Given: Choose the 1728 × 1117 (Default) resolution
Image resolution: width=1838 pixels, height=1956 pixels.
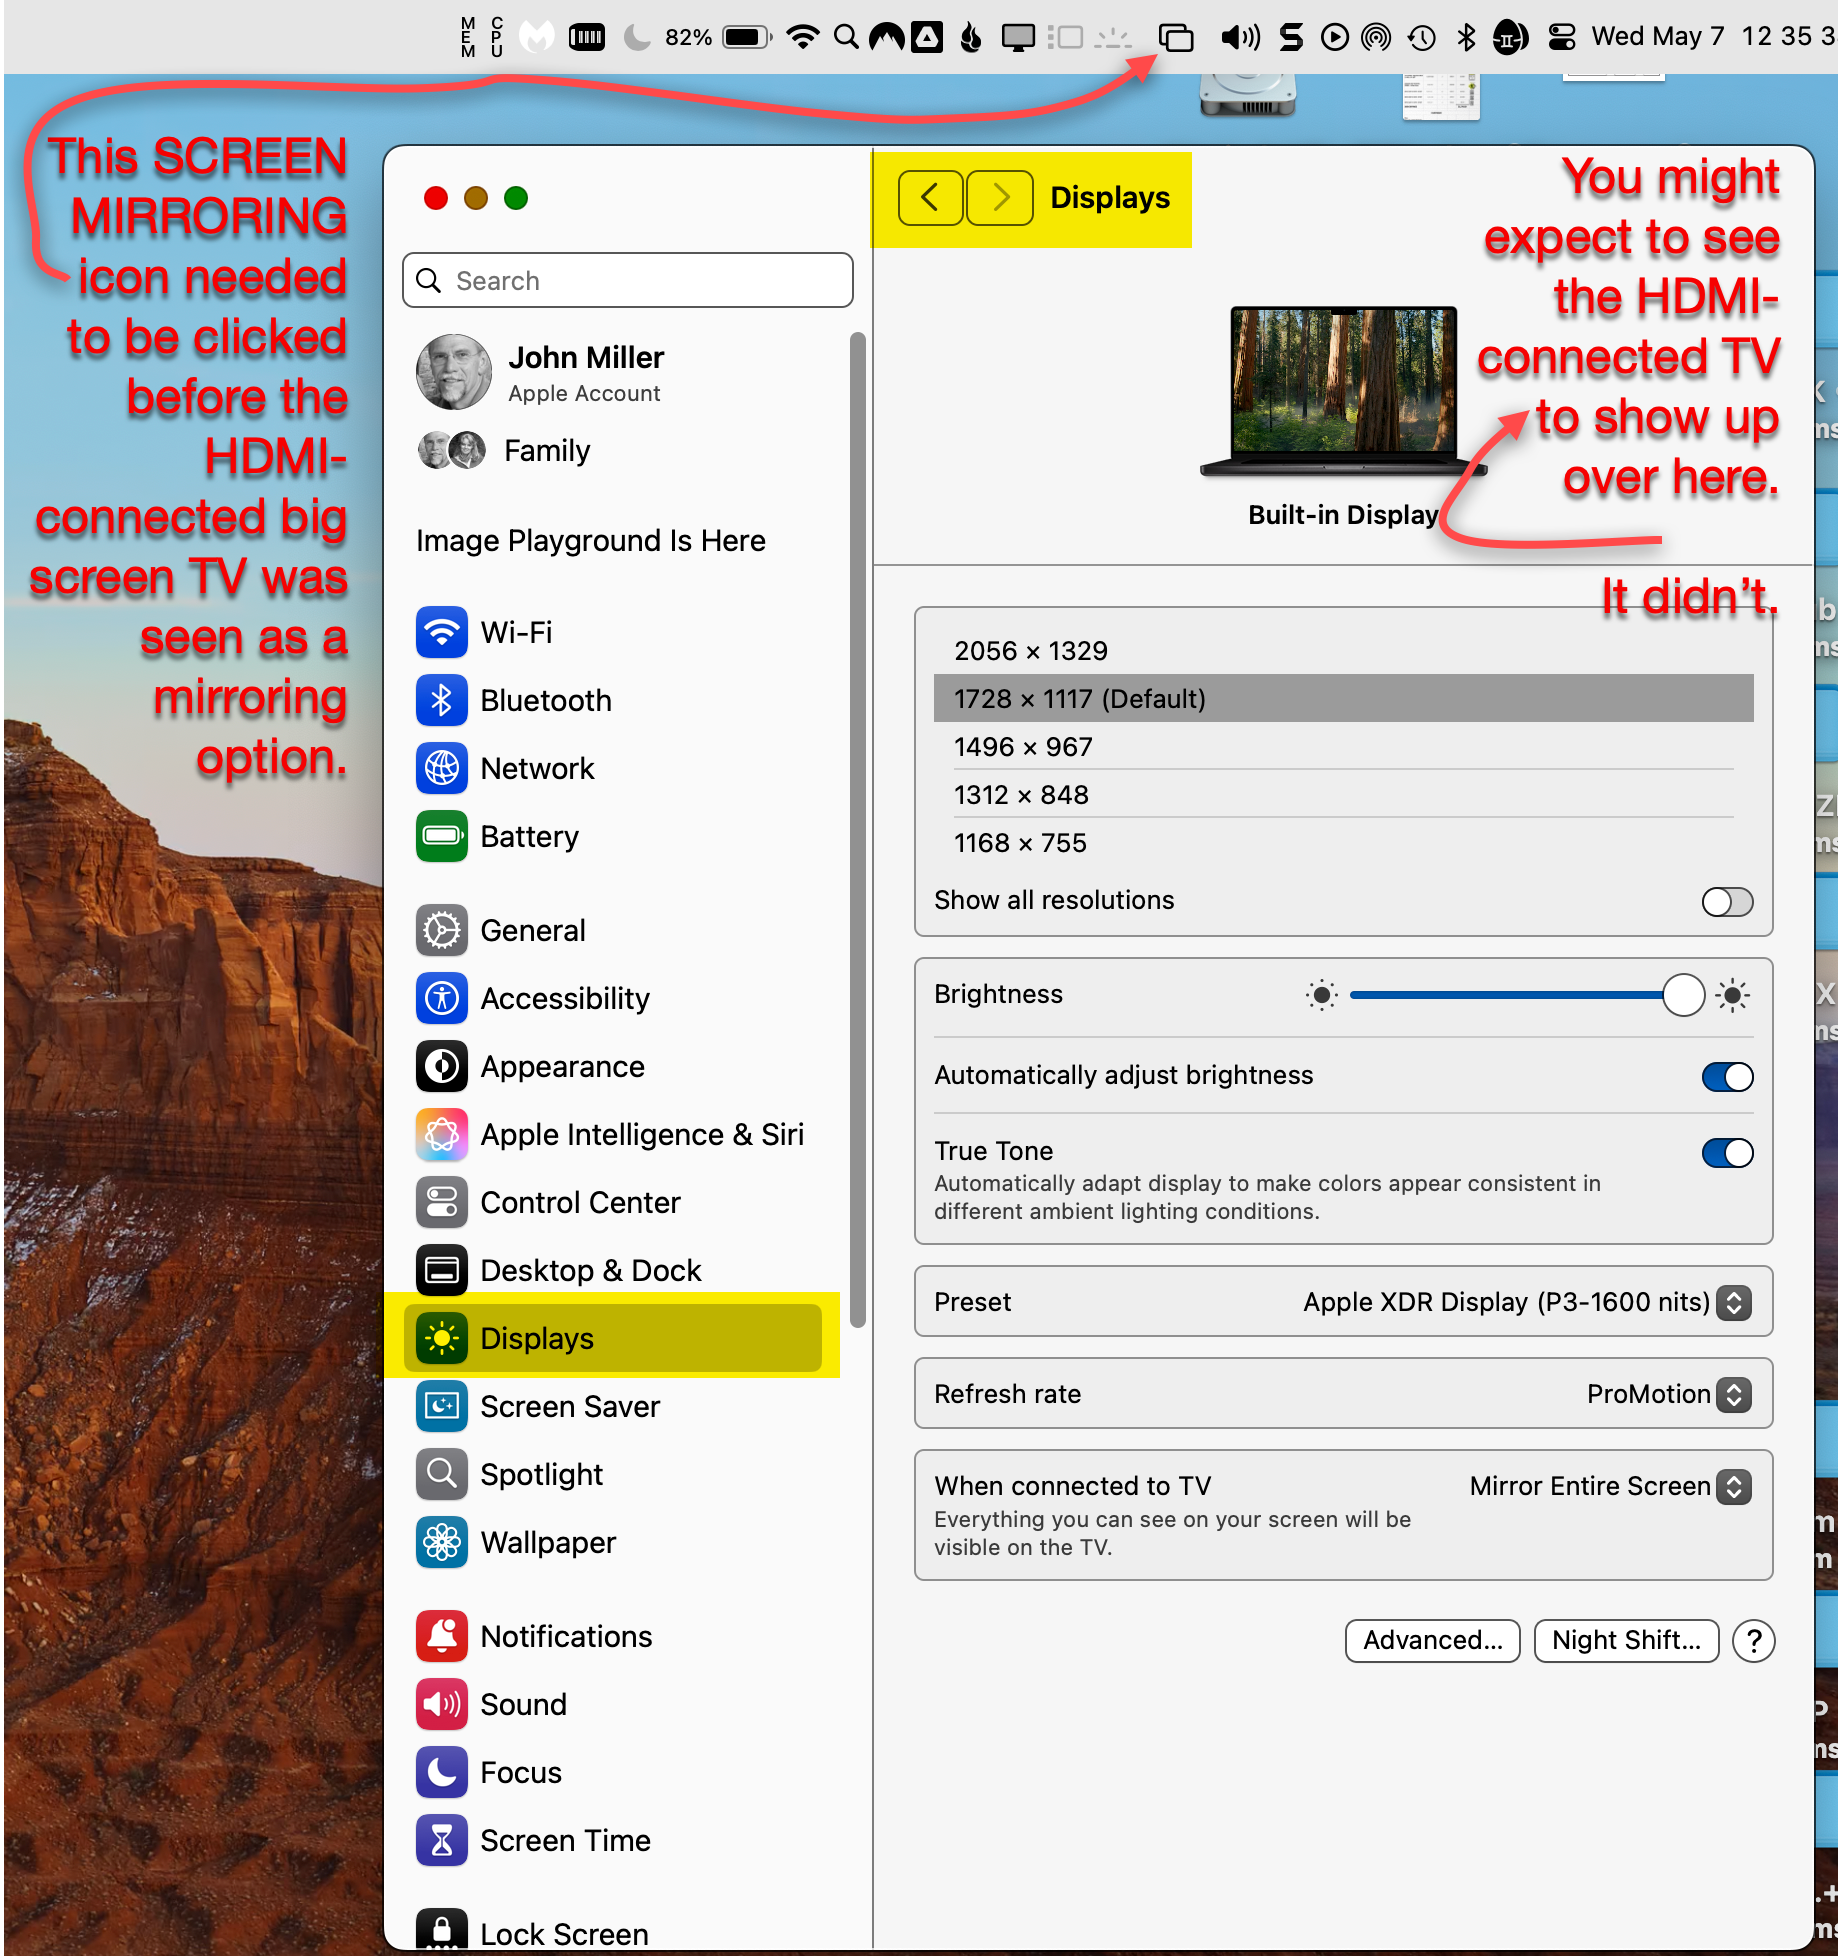Looking at the screenshot, I should point(1343,698).
